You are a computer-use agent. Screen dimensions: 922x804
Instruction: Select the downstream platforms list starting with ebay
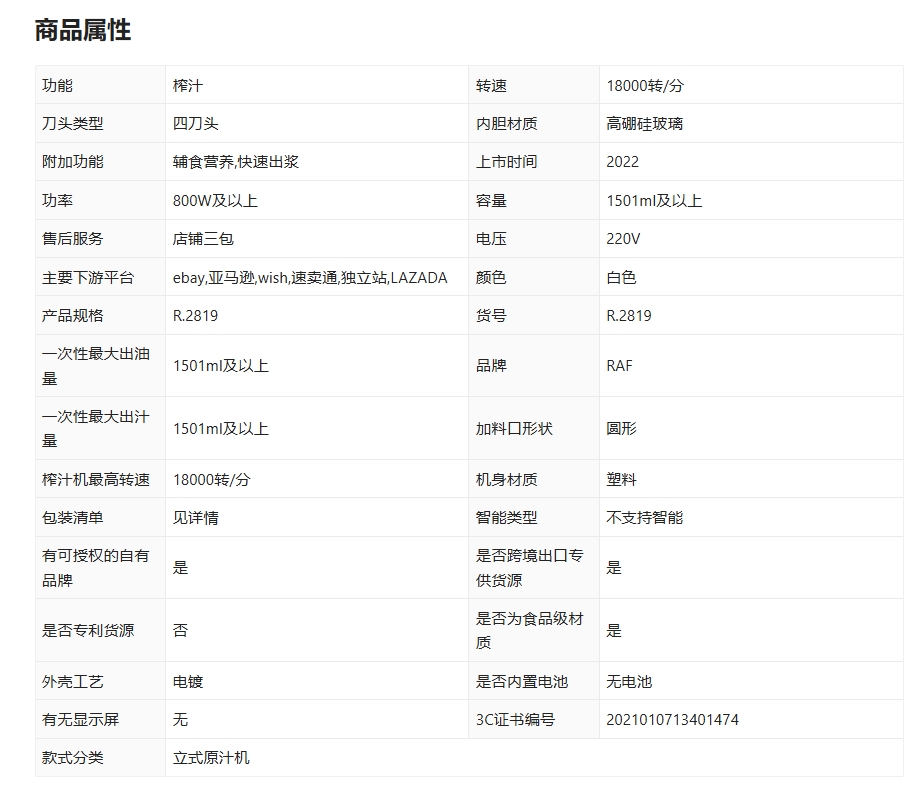click(310, 278)
